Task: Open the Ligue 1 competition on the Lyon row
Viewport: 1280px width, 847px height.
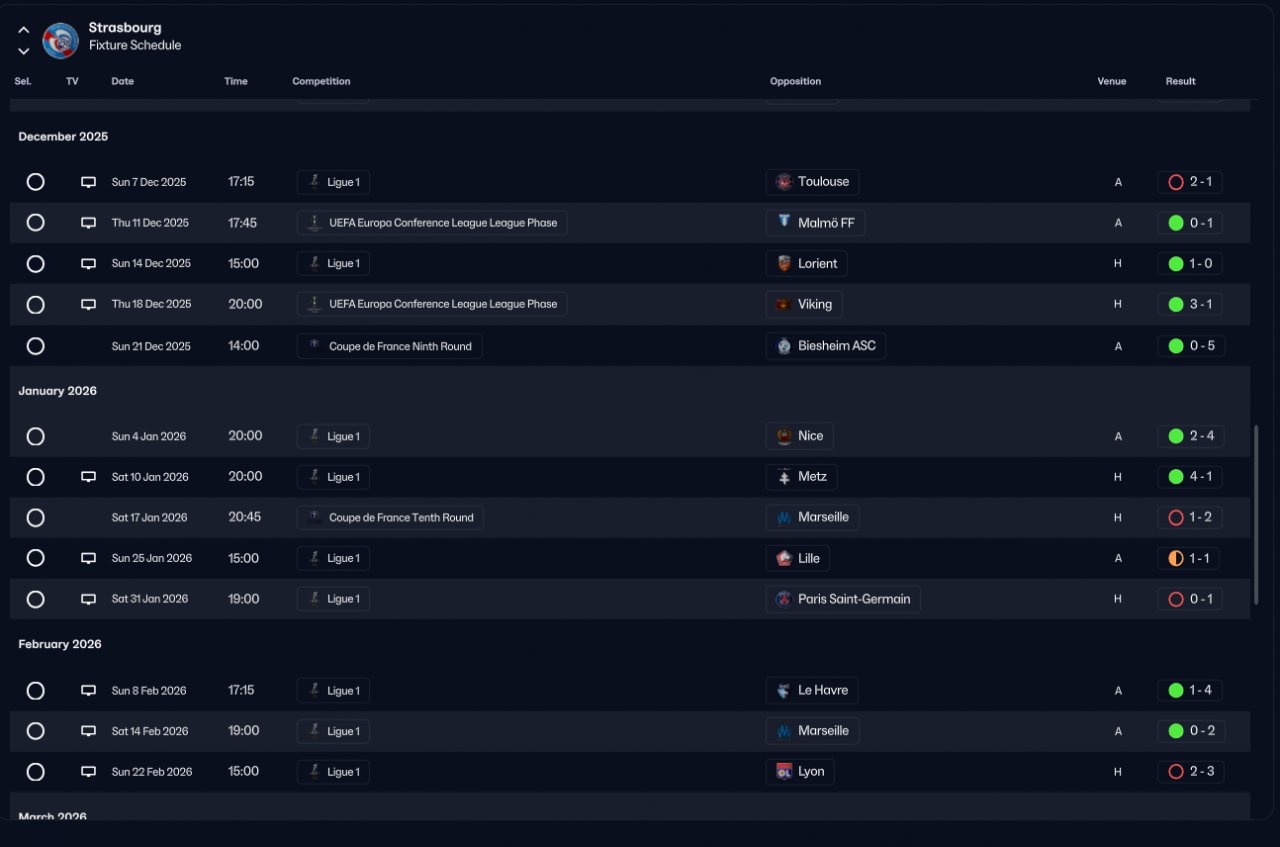Action: [333, 772]
